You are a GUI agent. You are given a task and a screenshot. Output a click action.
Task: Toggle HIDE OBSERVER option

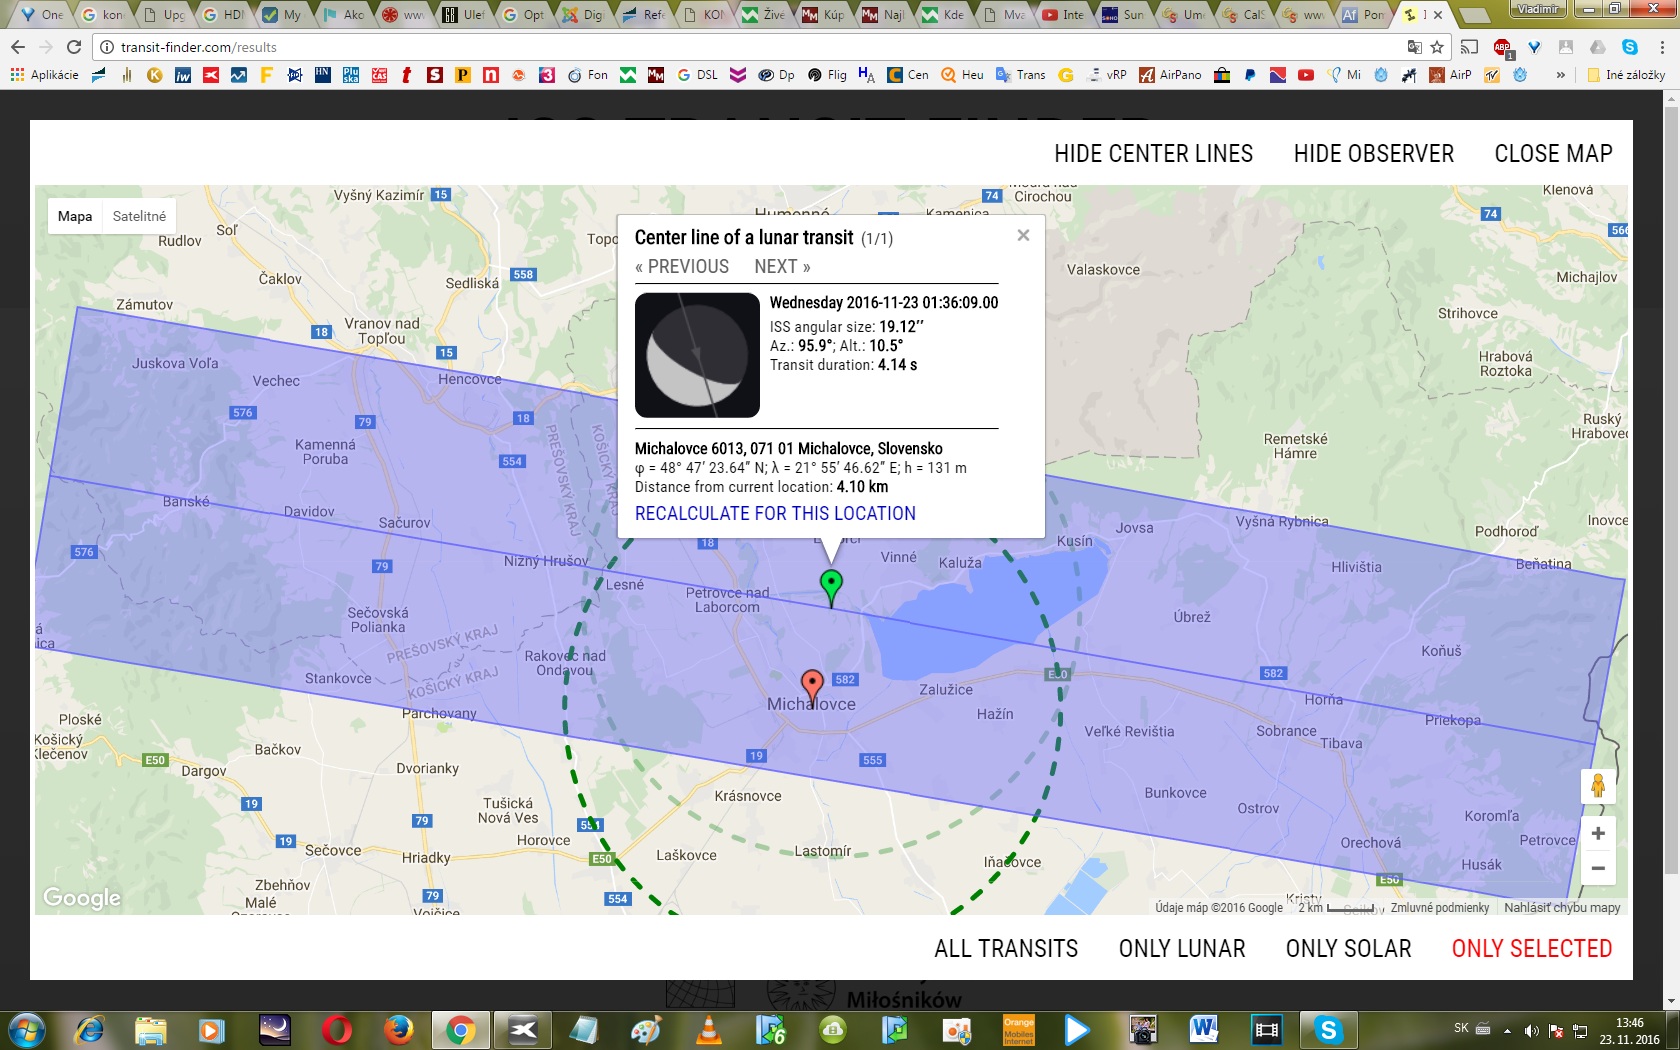1373,154
